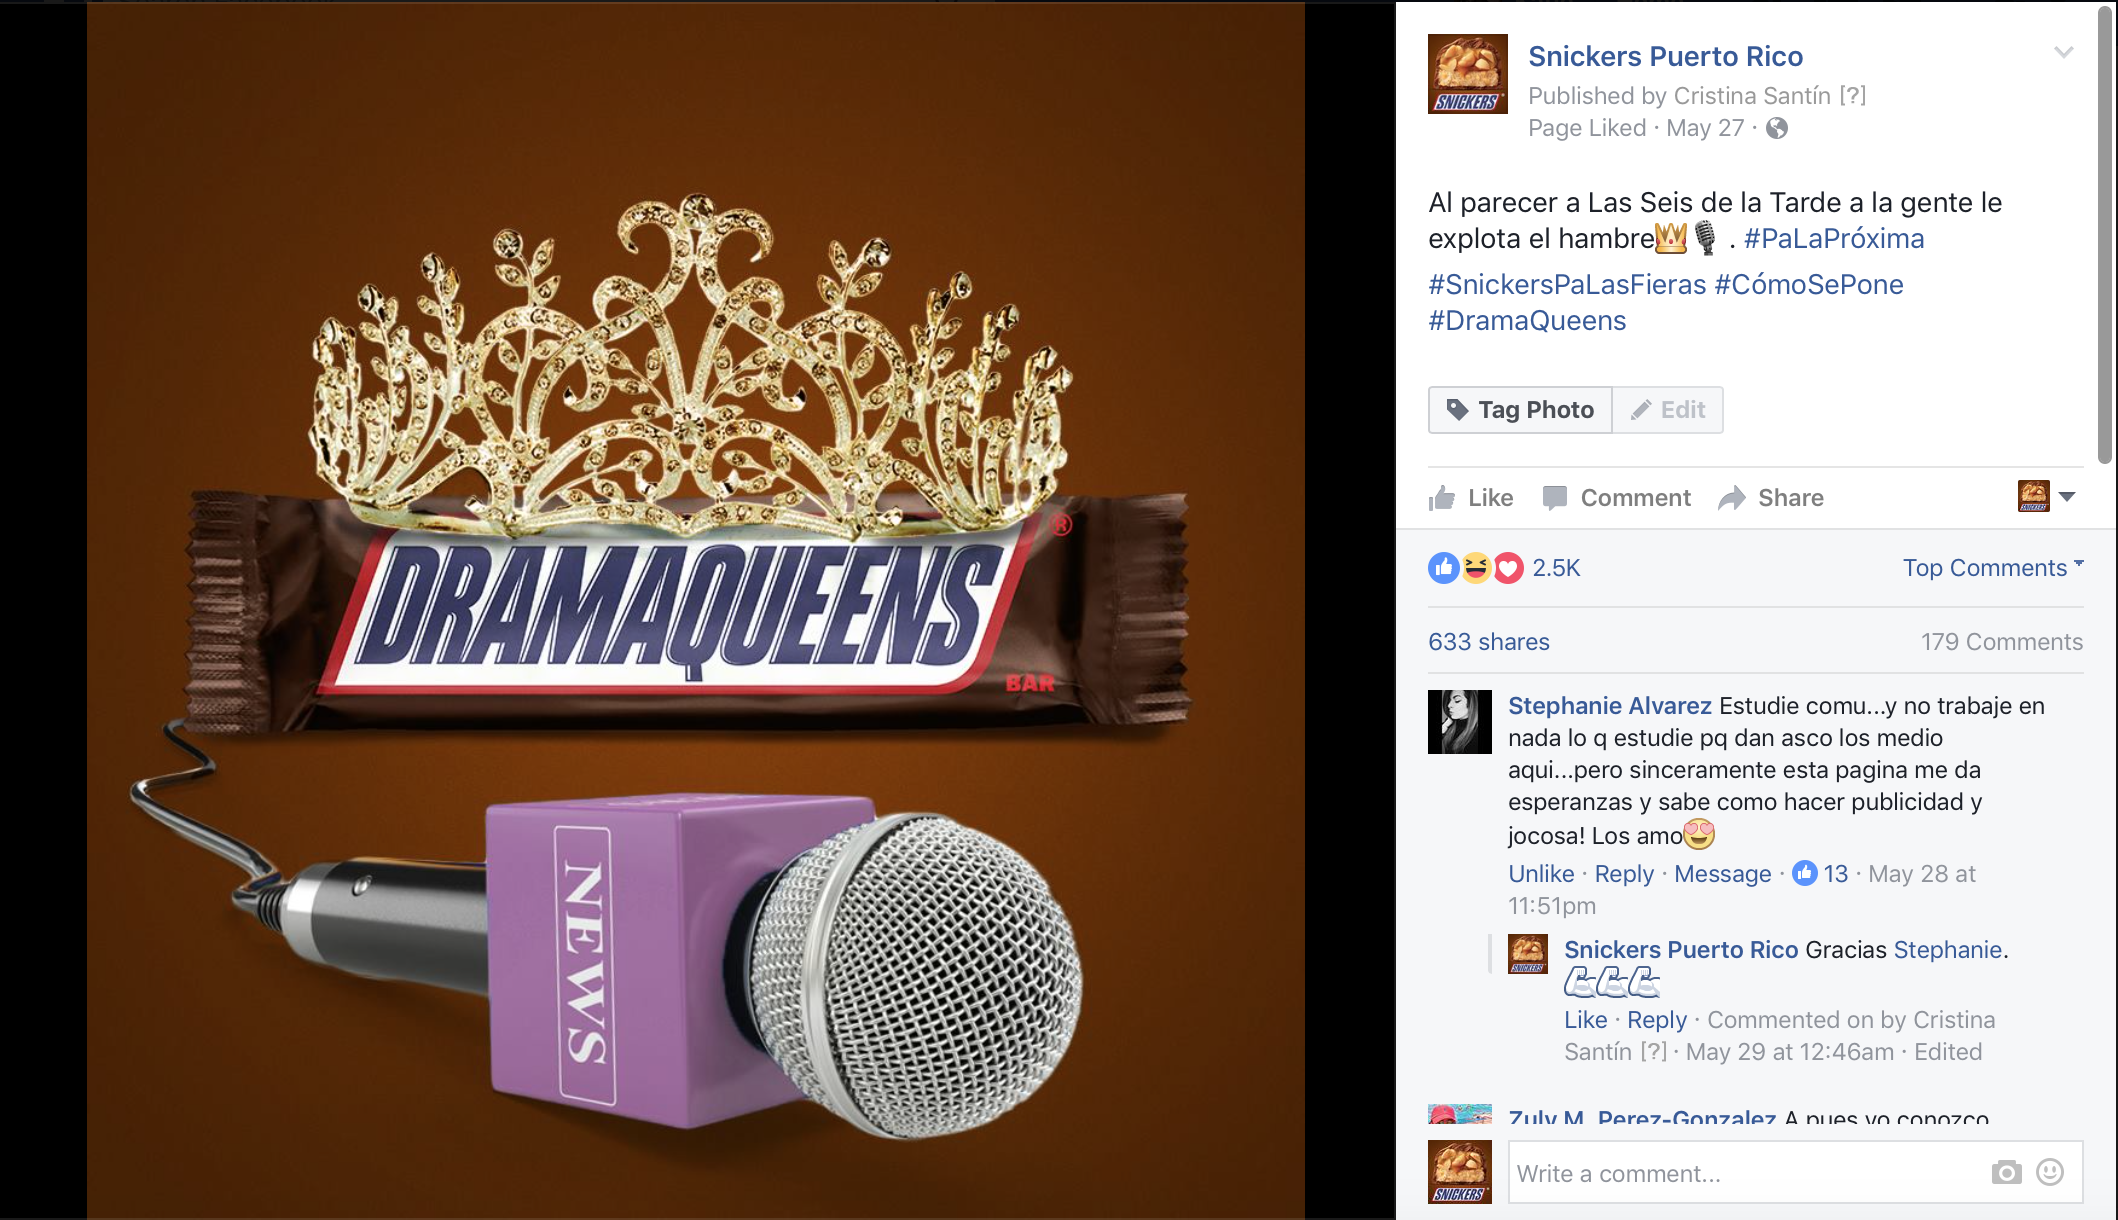The width and height of the screenshot is (2118, 1220).
Task: View the 633 shares link
Action: pos(1489,642)
